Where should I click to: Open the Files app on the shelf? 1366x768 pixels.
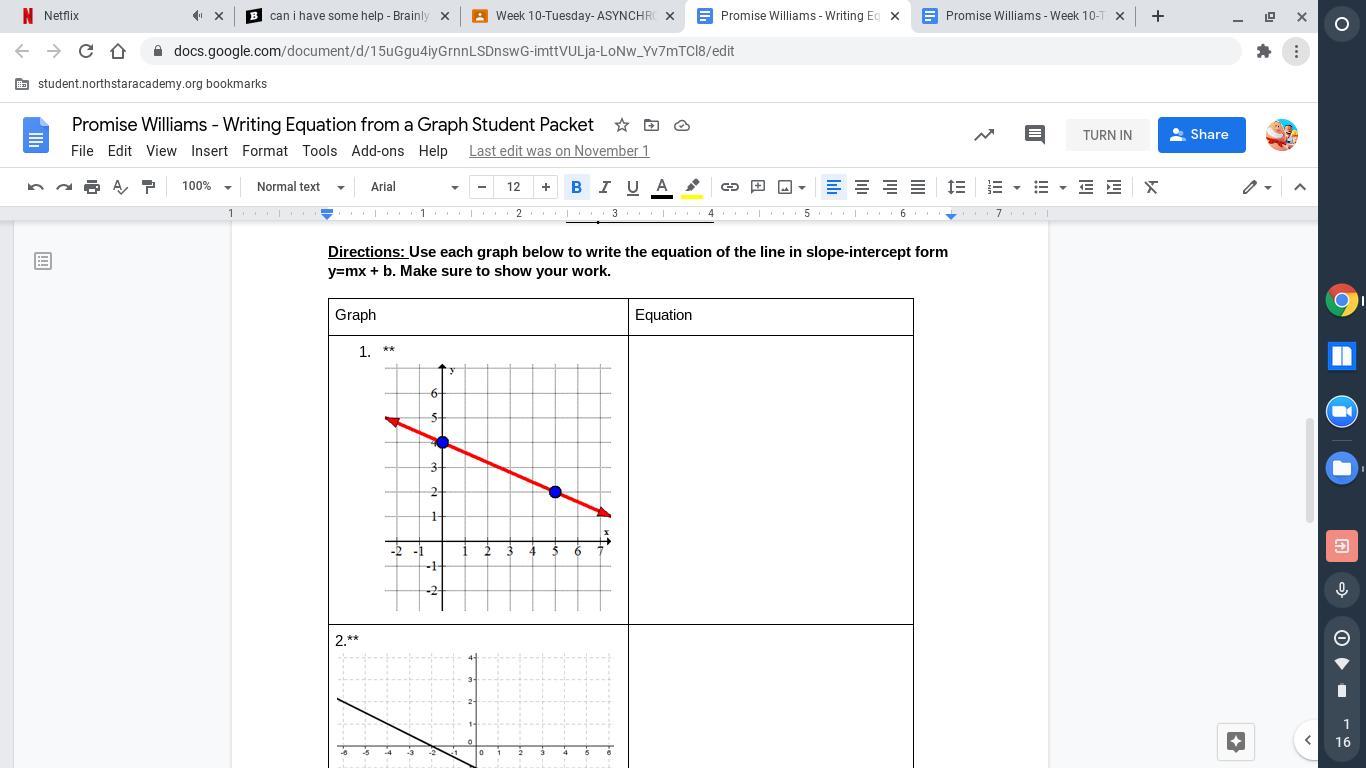[1342, 468]
